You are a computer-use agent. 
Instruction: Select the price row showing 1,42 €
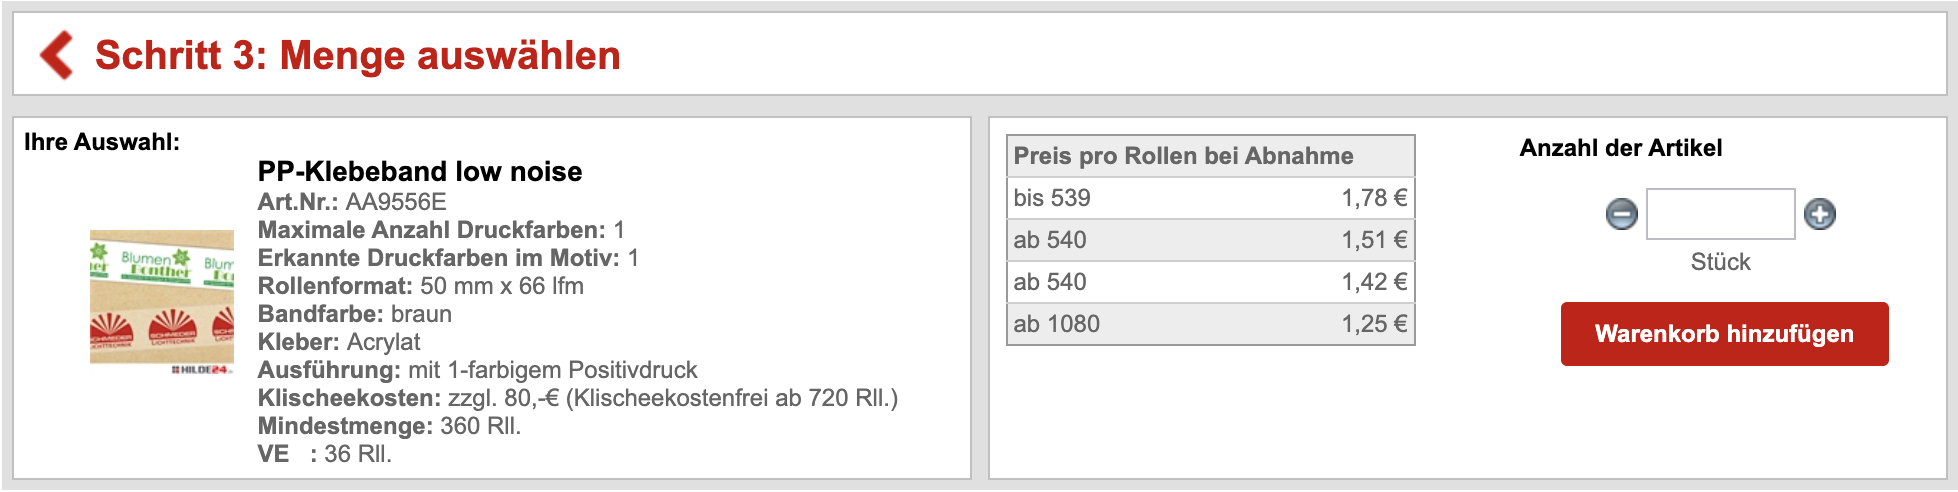pyautogui.click(x=1210, y=282)
